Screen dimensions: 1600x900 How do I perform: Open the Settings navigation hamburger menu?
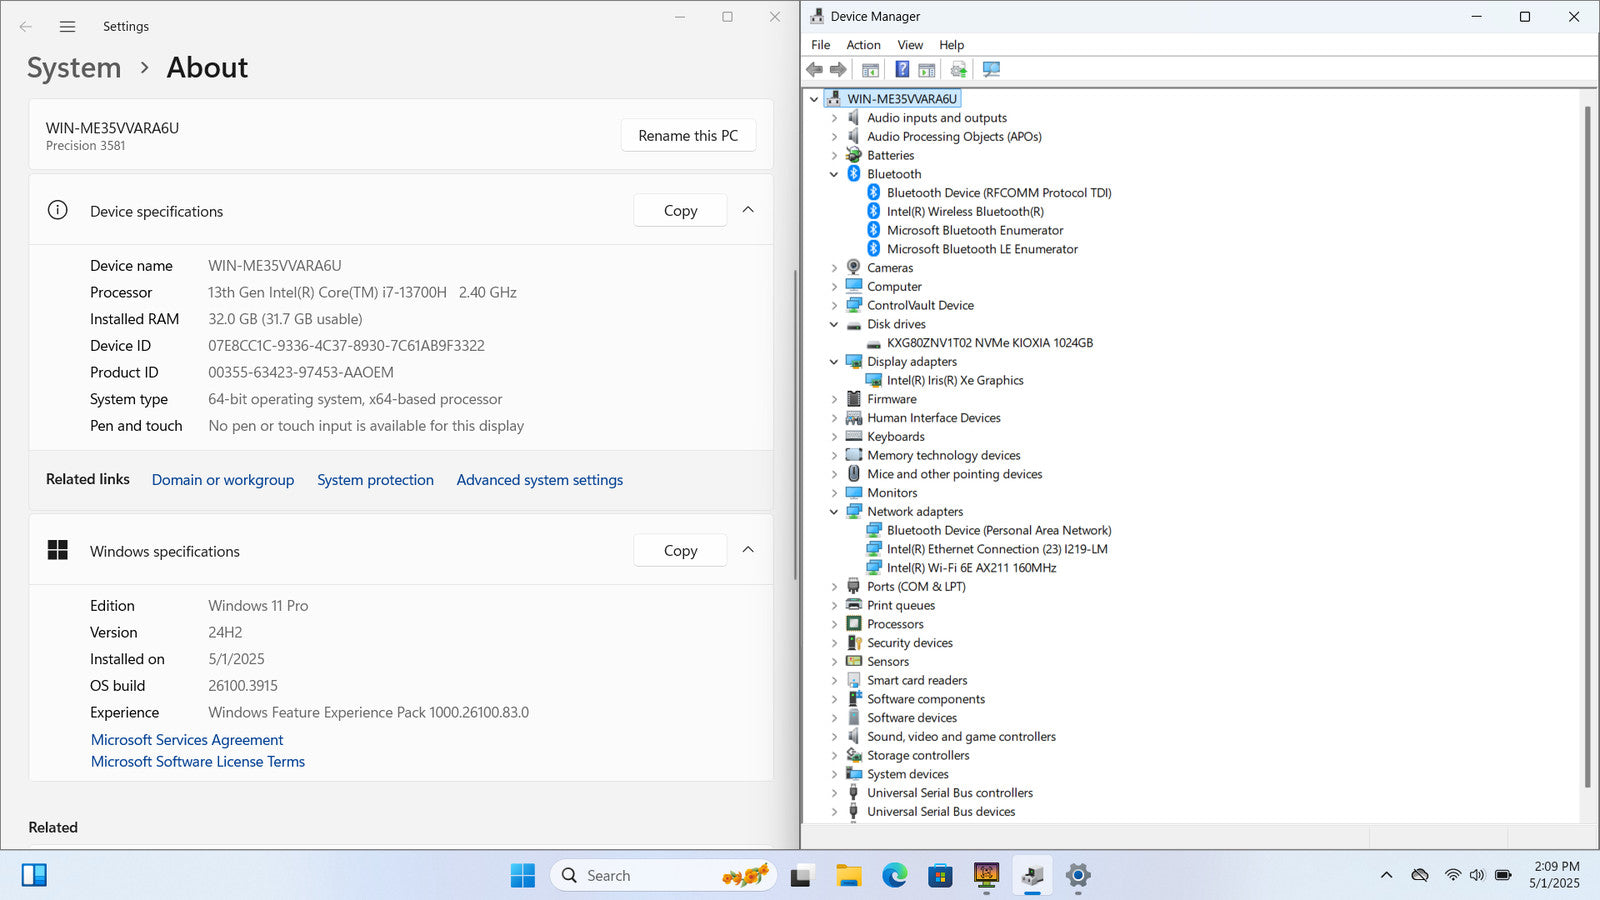[67, 27]
